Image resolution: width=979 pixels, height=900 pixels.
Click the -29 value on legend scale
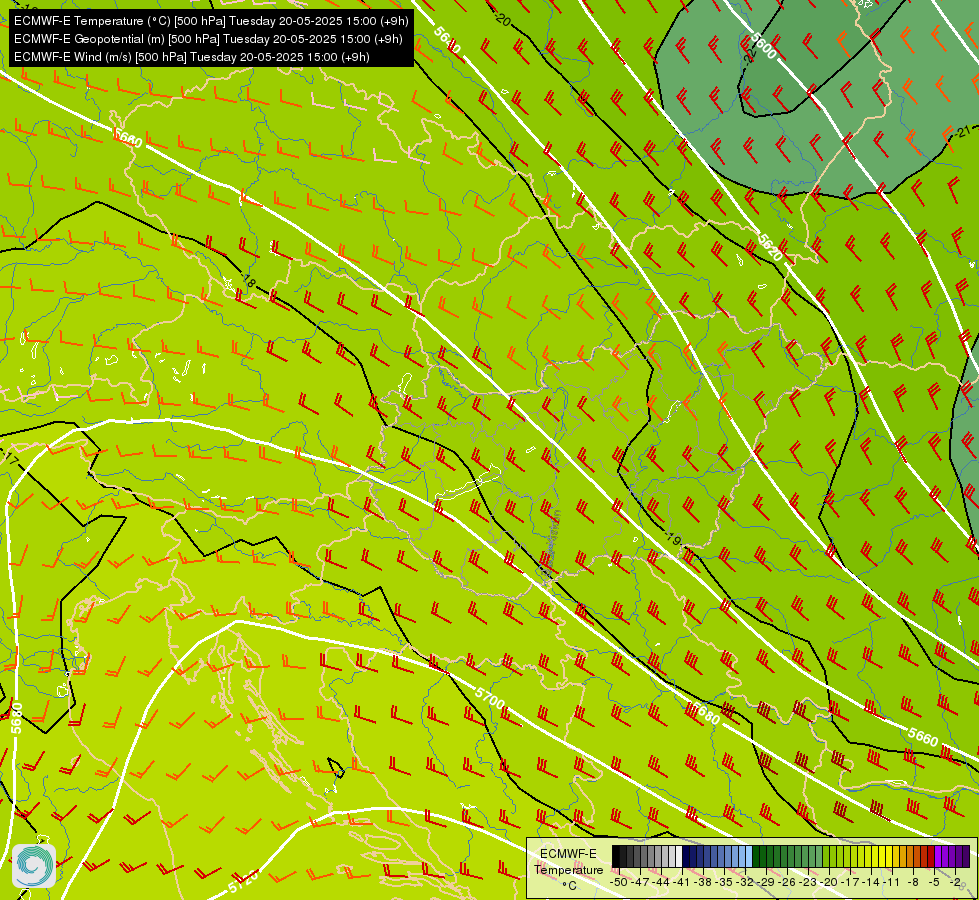(x=765, y=883)
